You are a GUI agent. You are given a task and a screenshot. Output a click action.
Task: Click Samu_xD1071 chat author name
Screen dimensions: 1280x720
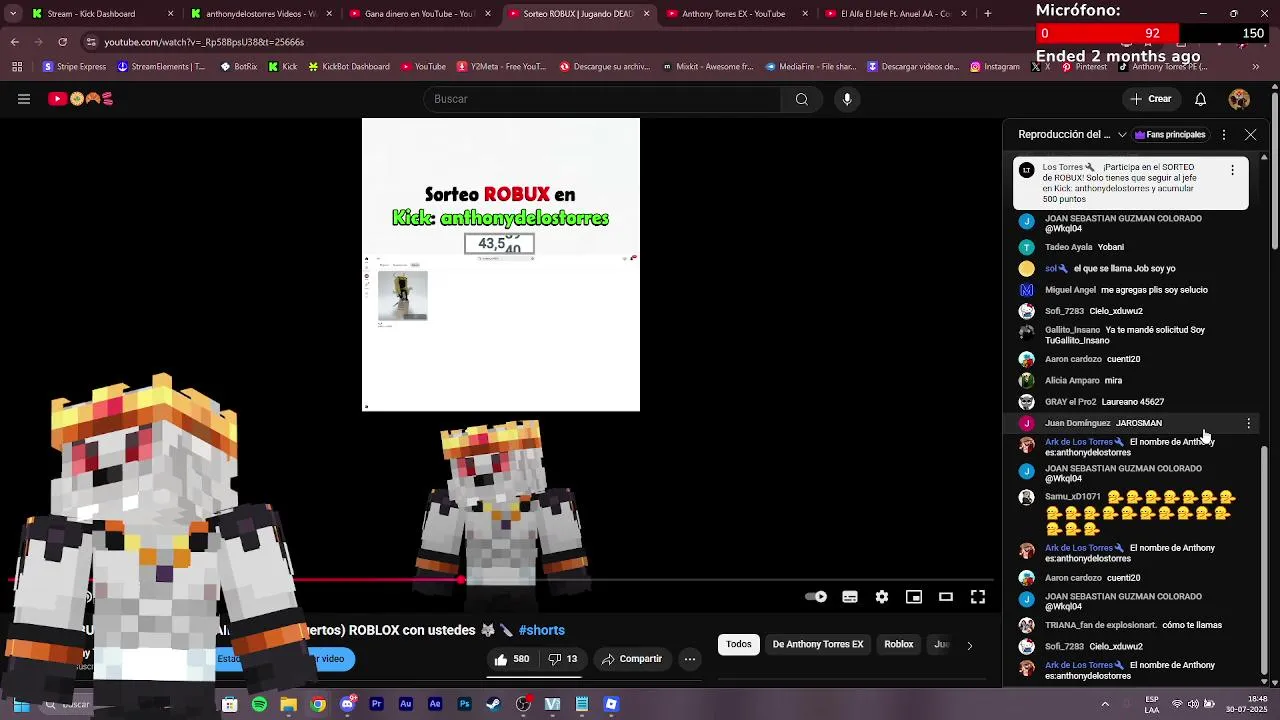[x=1073, y=497]
